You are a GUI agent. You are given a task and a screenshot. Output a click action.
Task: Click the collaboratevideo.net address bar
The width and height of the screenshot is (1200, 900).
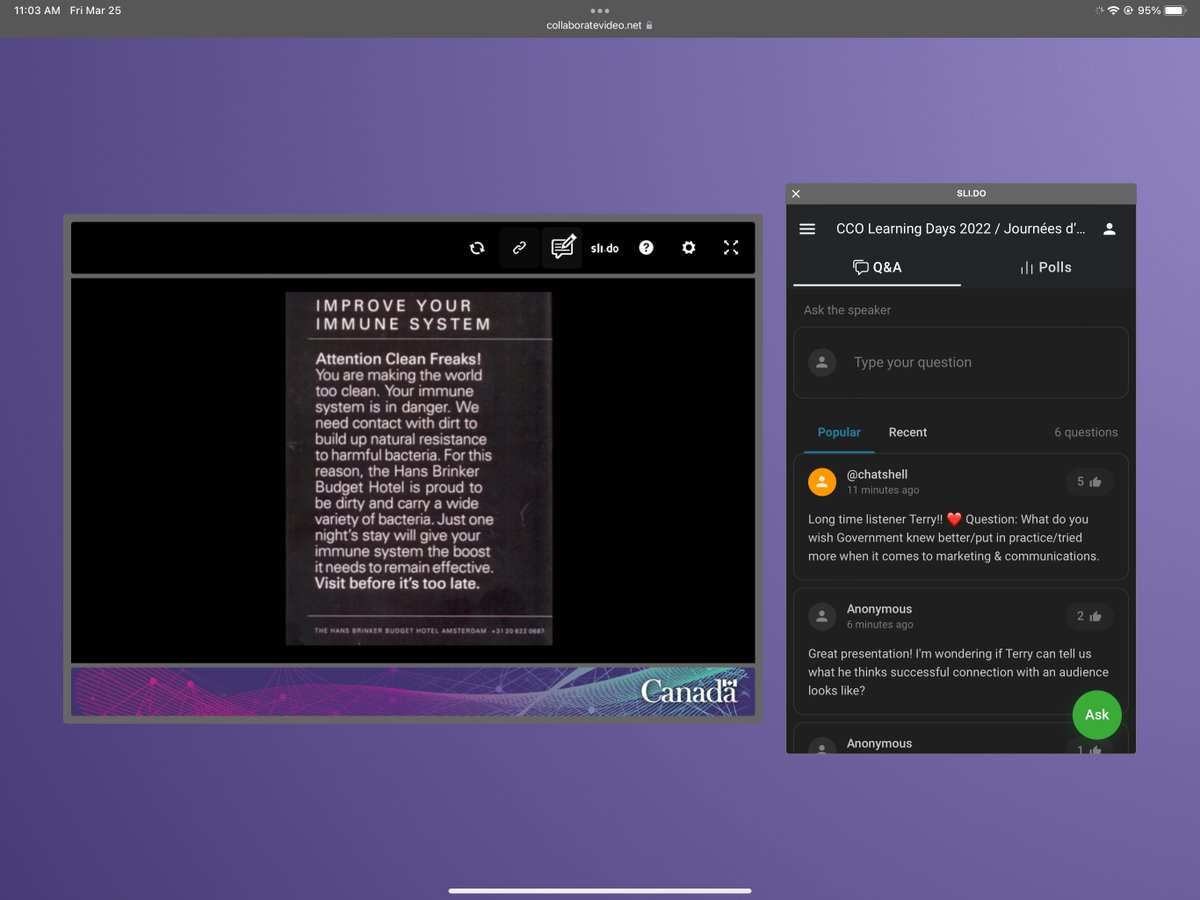coord(600,25)
